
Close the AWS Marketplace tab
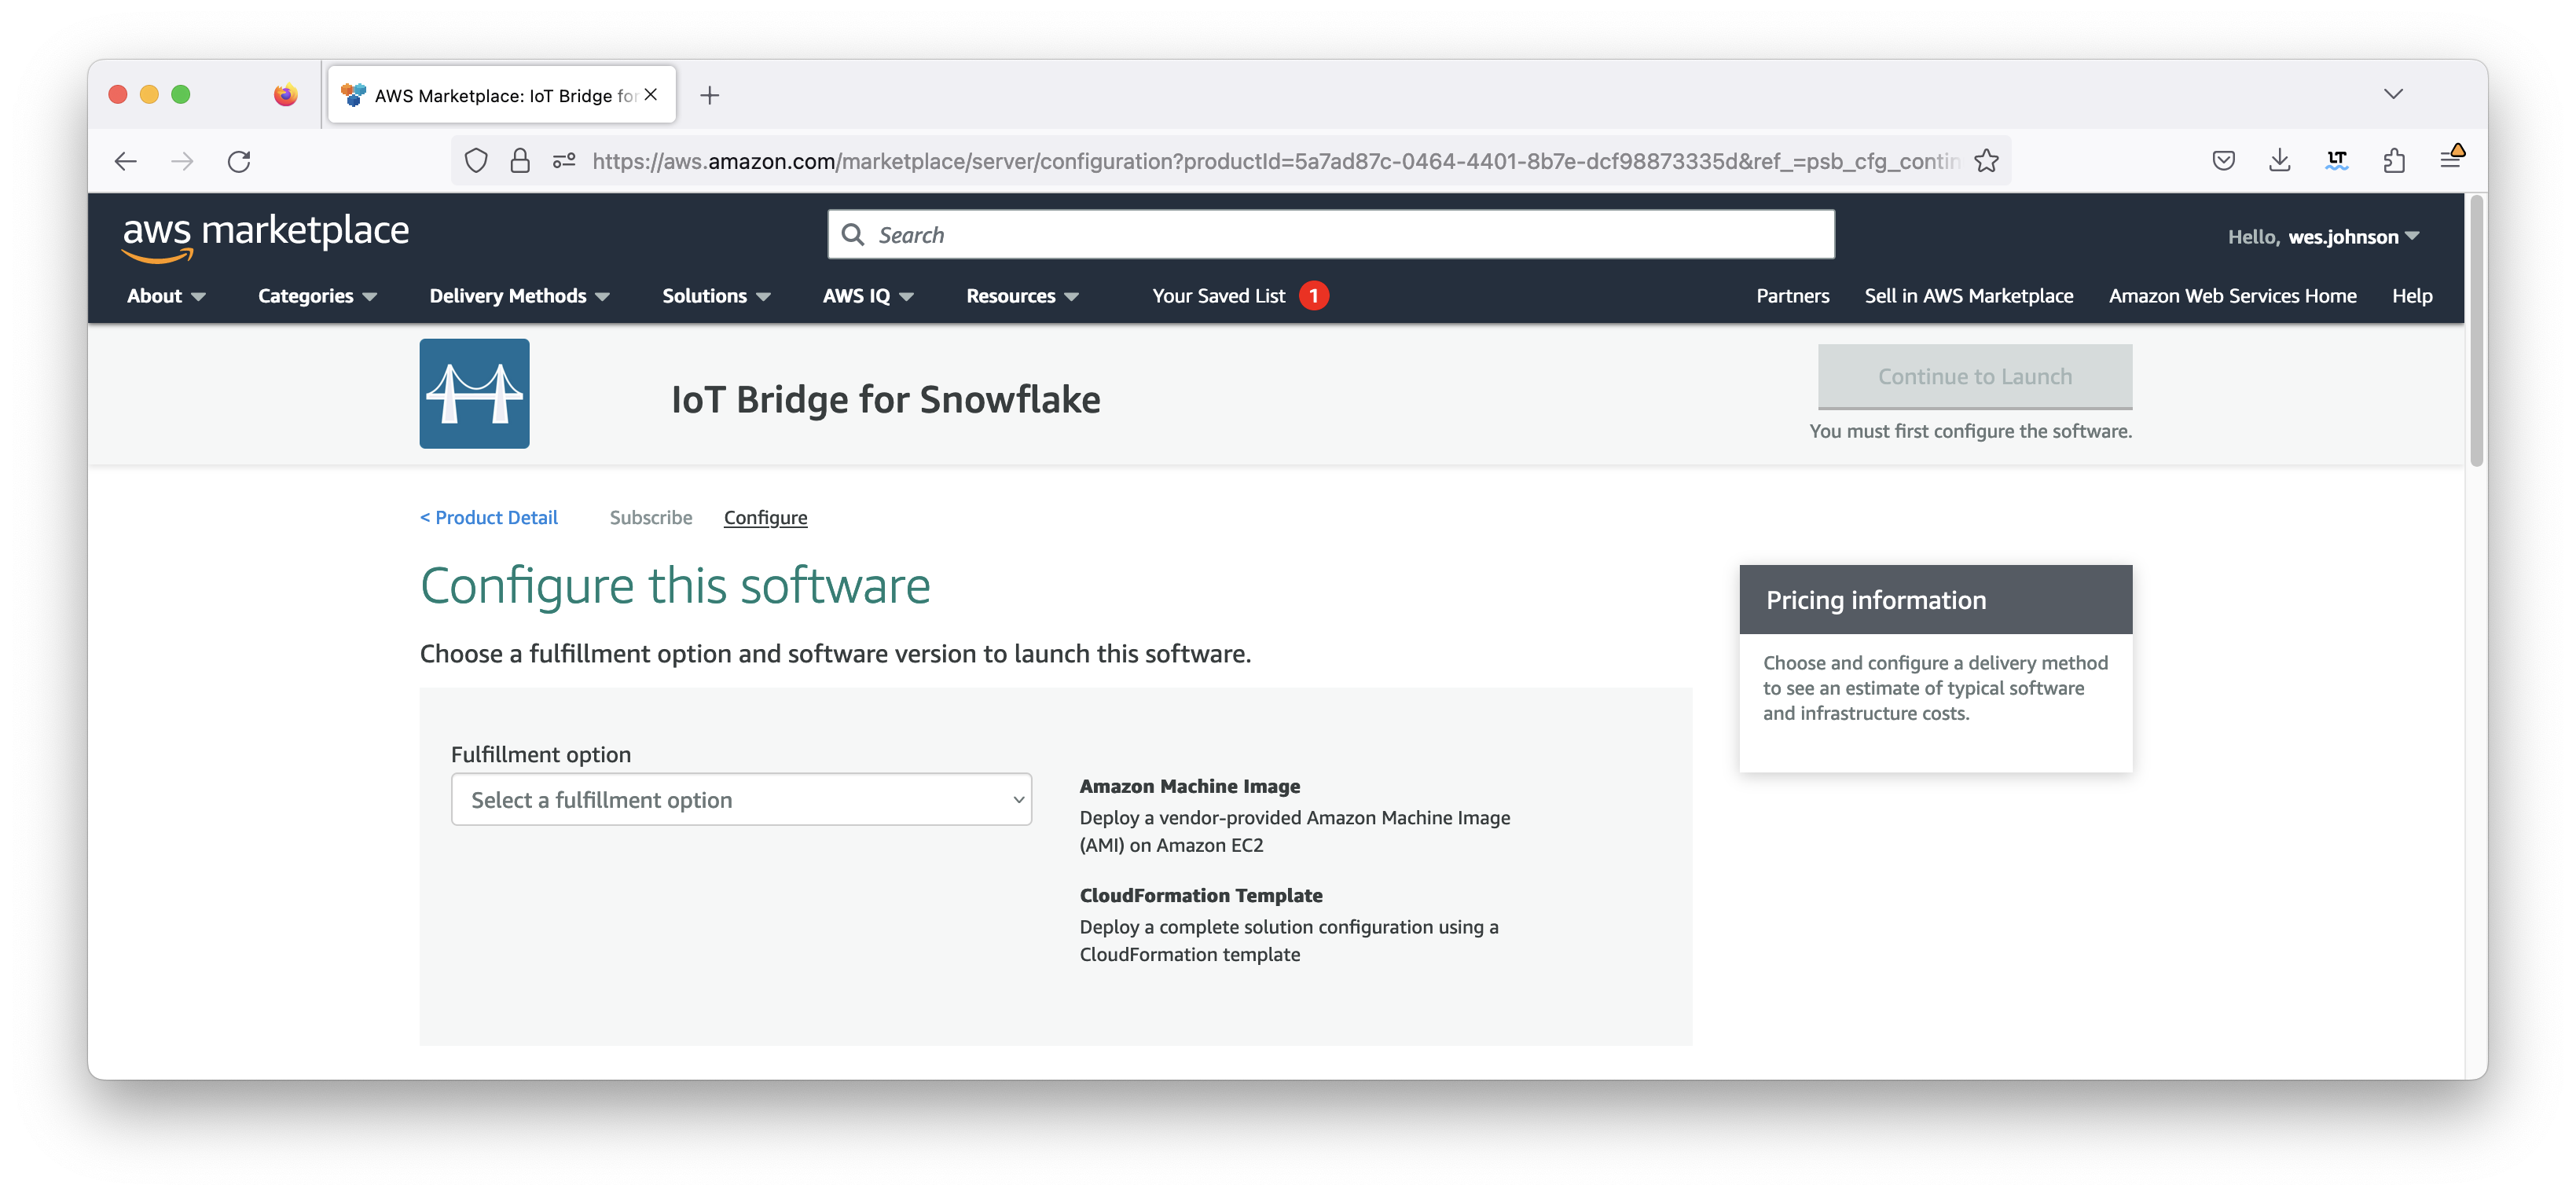[651, 95]
